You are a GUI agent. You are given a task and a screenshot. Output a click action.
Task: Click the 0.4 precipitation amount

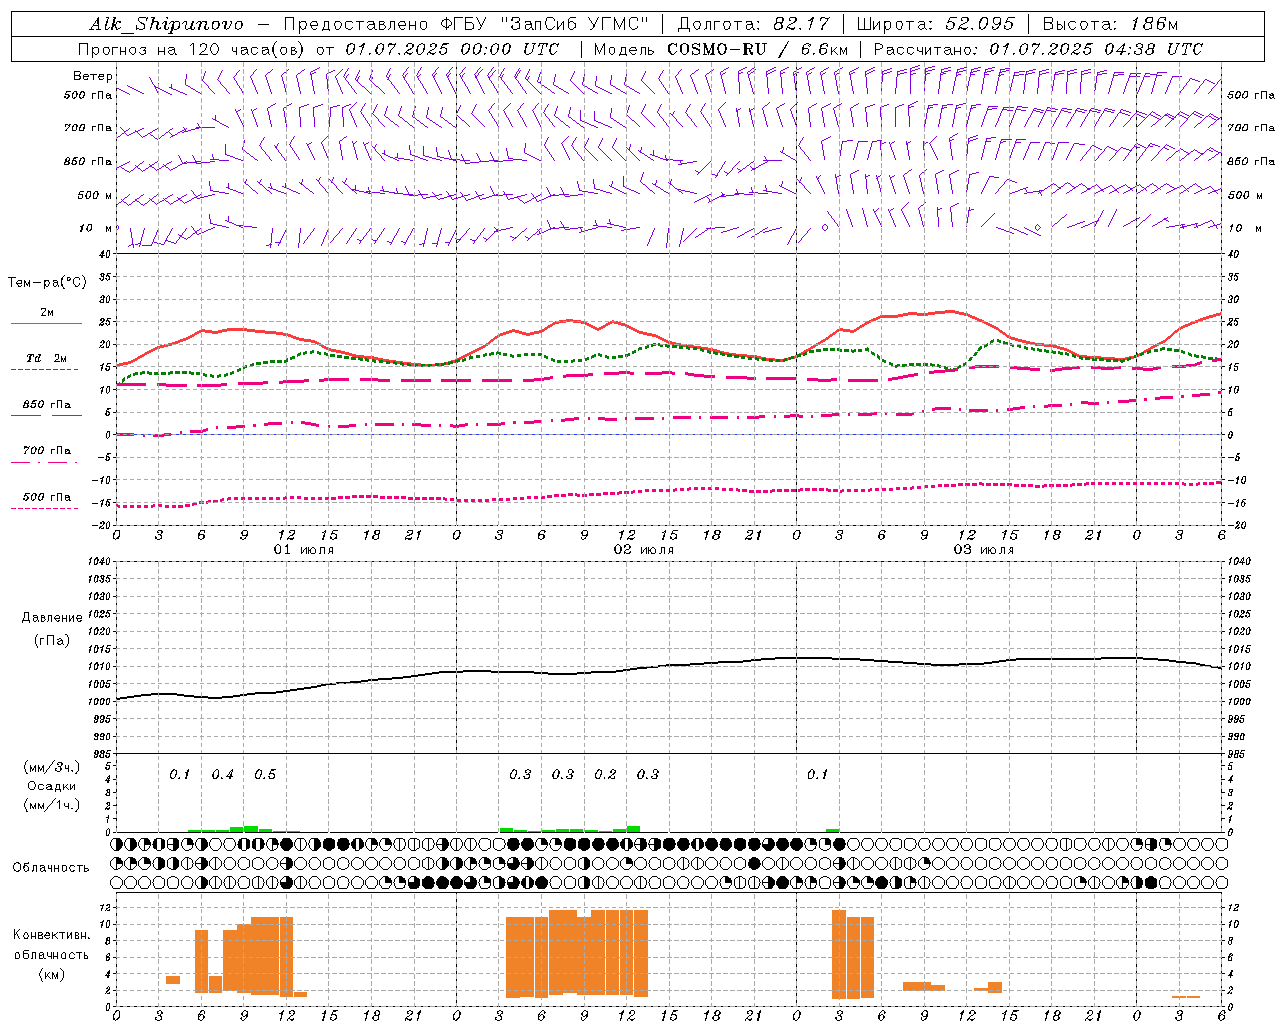pos(222,774)
